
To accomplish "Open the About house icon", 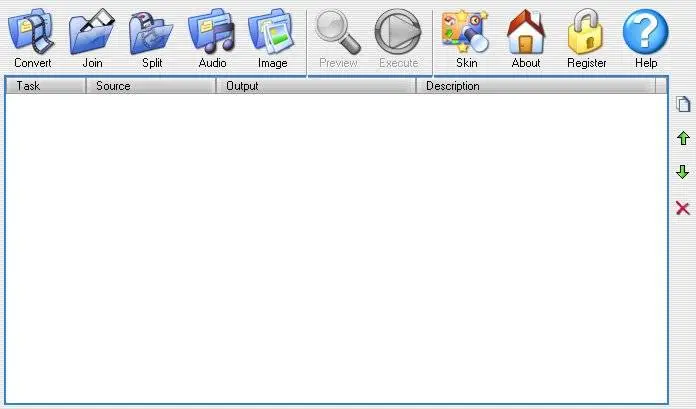I will pyautogui.click(x=526, y=38).
